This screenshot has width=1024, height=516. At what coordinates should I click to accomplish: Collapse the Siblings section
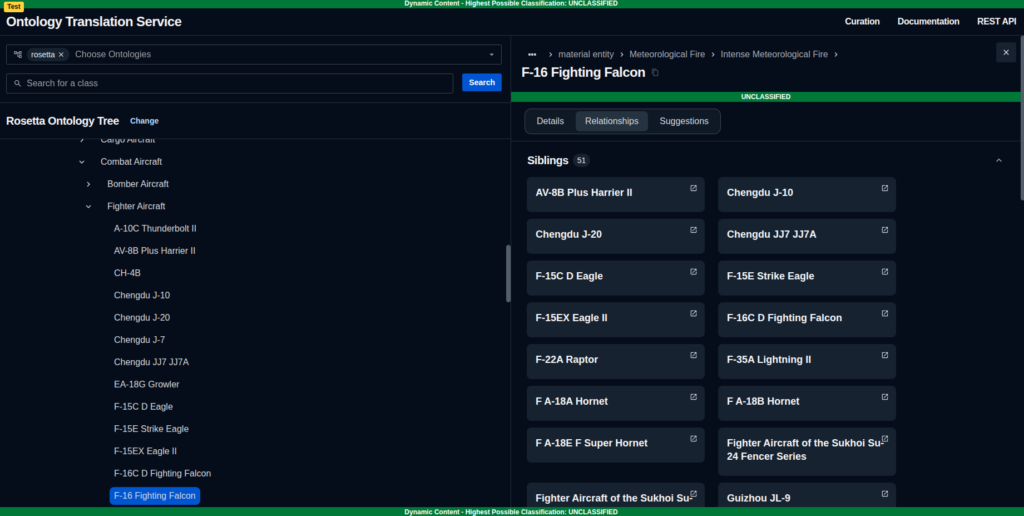point(999,161)
